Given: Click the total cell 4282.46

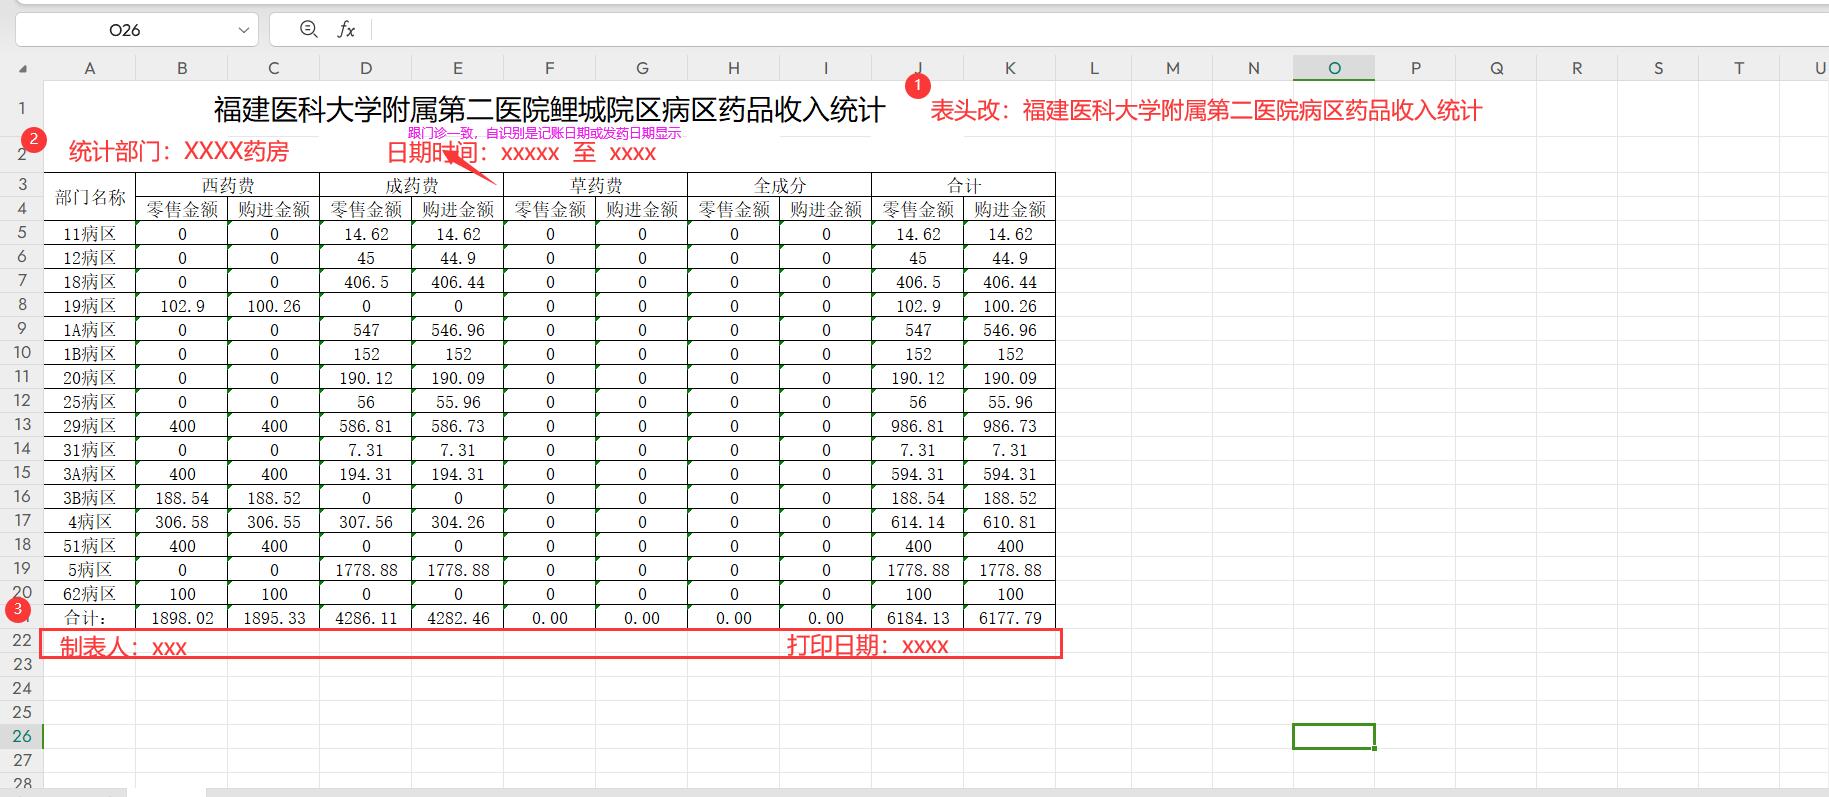Looking at the screenshot, I should tap(458, 618).
